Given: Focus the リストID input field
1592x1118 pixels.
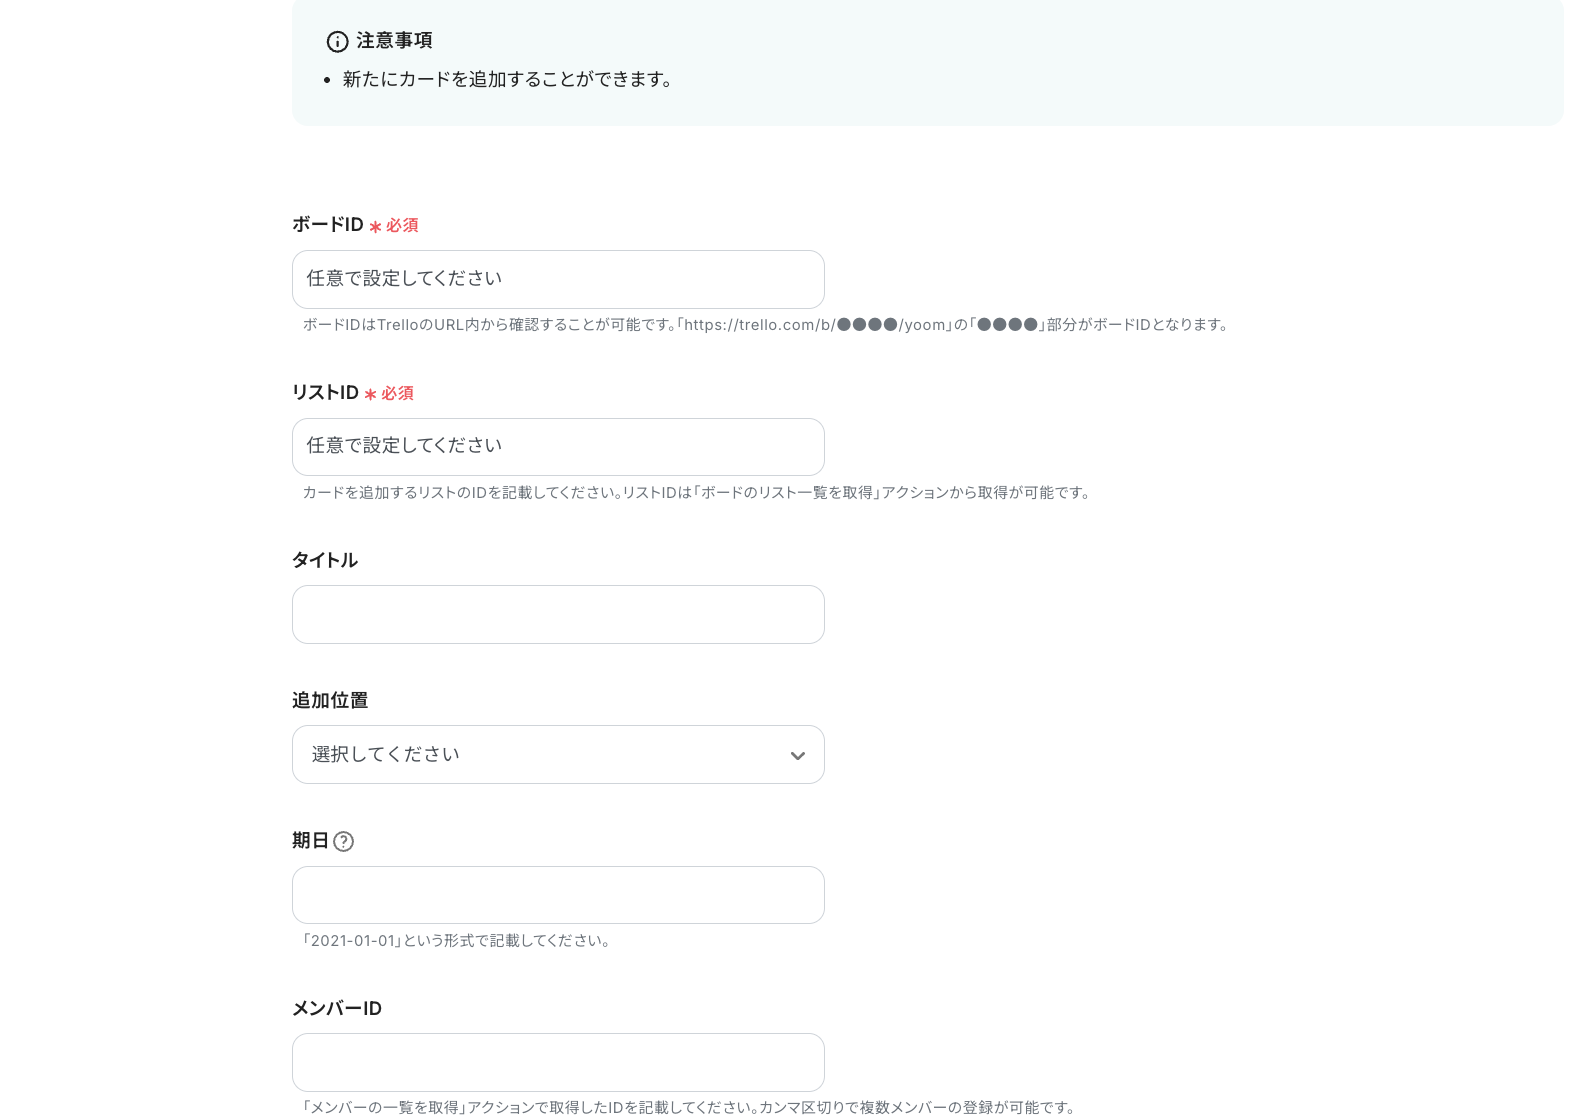Looking at the screenshot, I should click(x=558, y=447).
